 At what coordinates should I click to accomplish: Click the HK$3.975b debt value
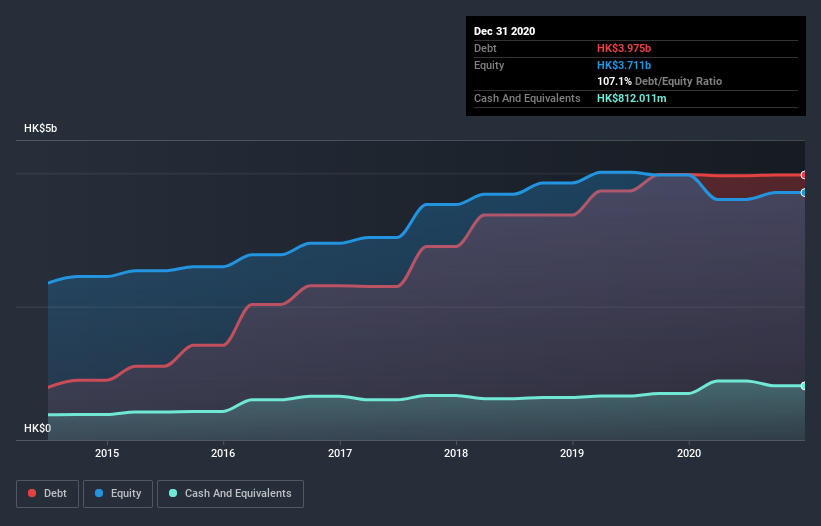tap(624, 48)
